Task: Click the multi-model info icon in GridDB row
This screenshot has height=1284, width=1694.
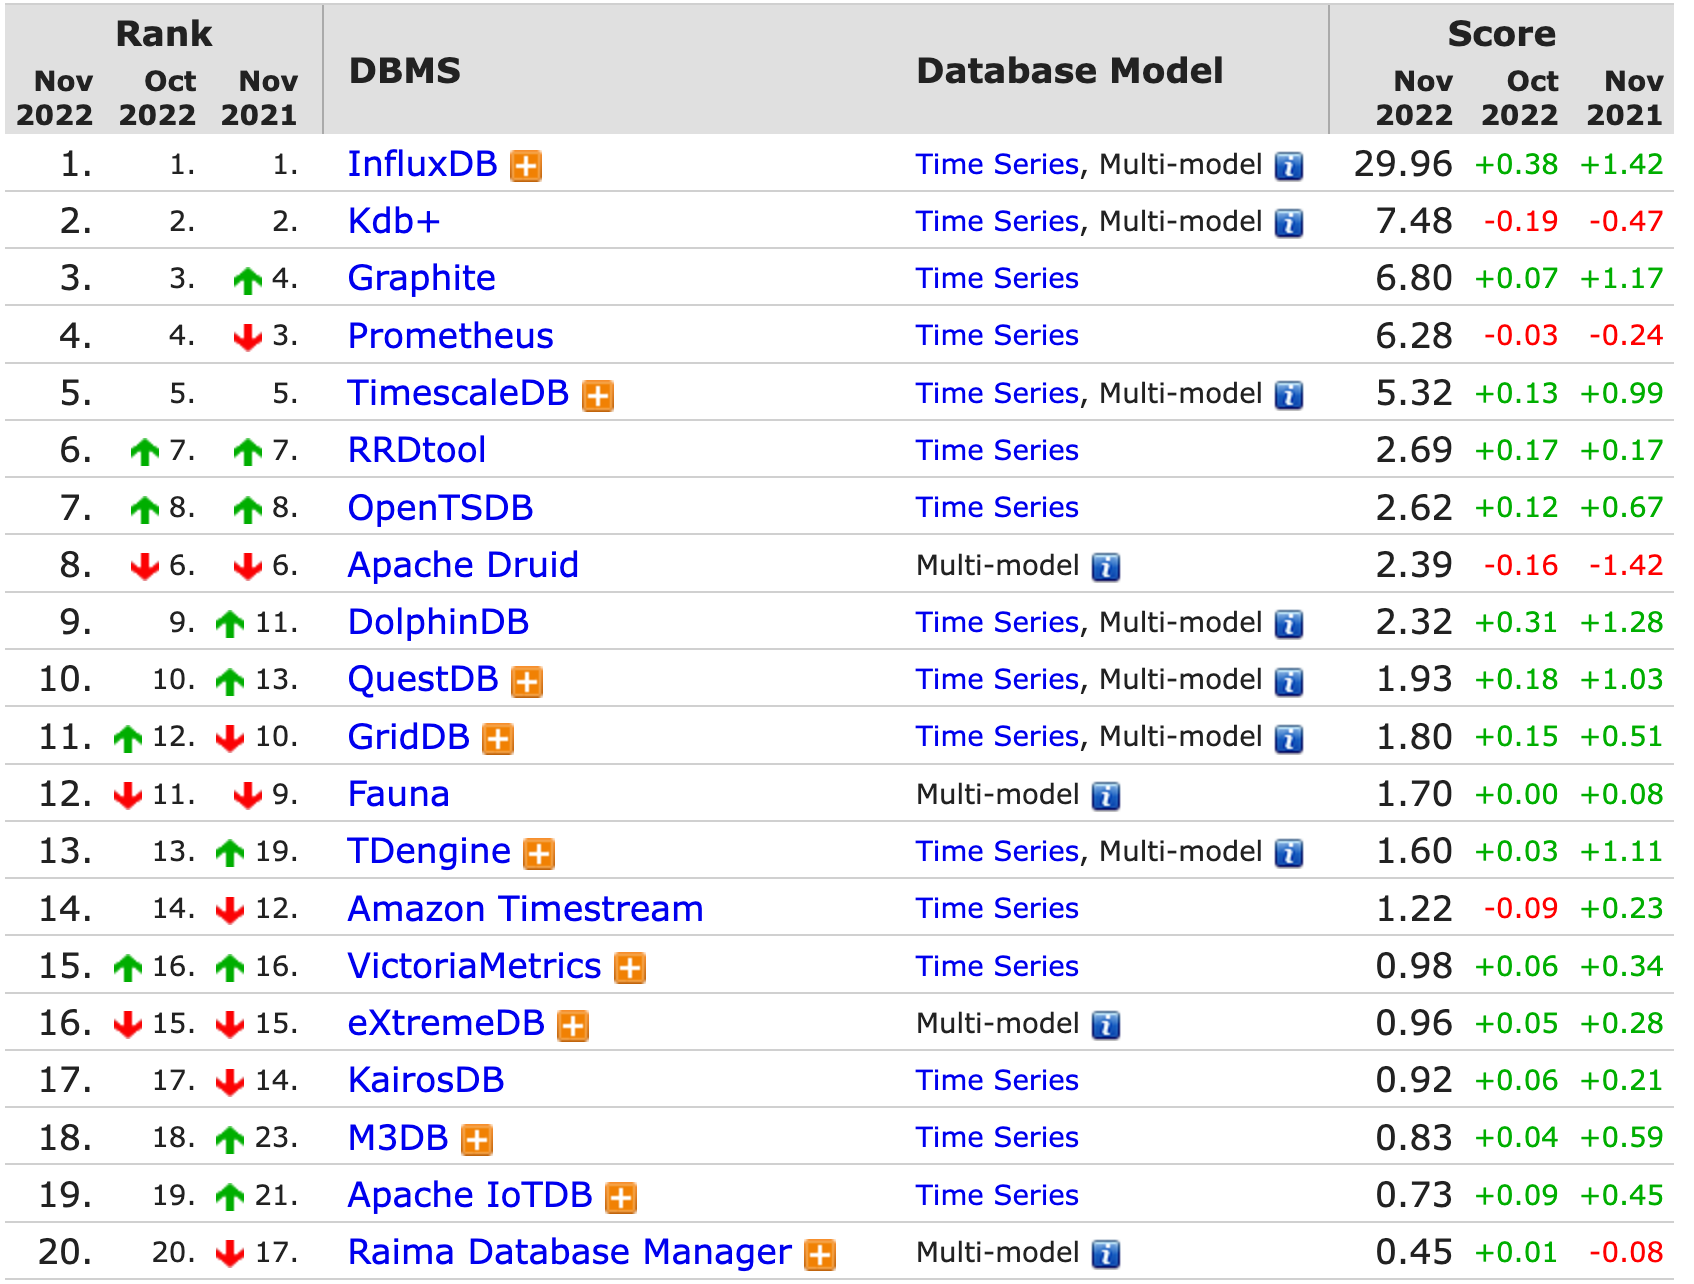Action: tap(1289, 739)
